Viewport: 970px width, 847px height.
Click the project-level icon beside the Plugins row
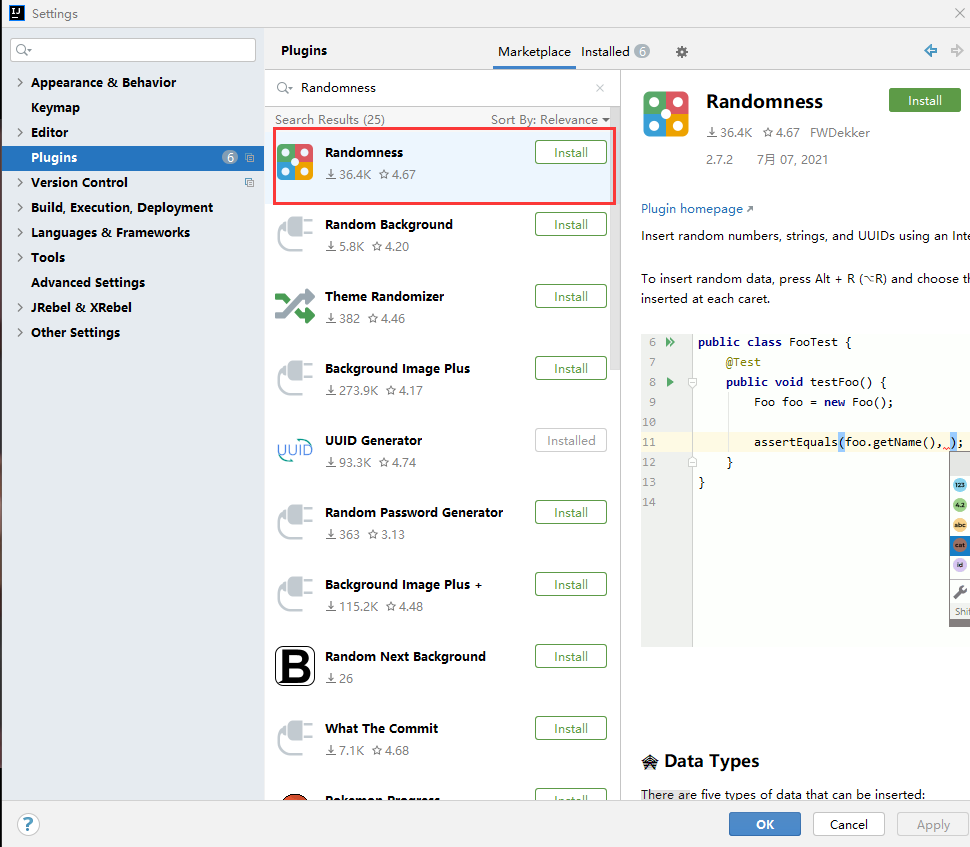coord(249,158)
